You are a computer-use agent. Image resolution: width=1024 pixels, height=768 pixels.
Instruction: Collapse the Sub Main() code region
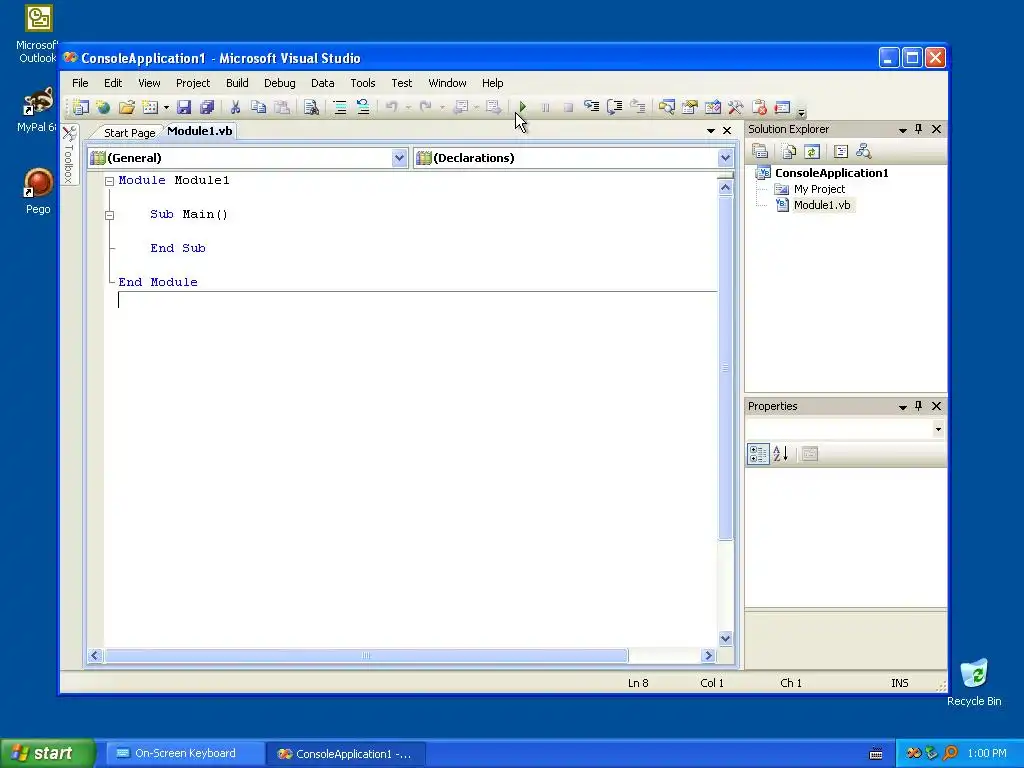click(110, 216)
